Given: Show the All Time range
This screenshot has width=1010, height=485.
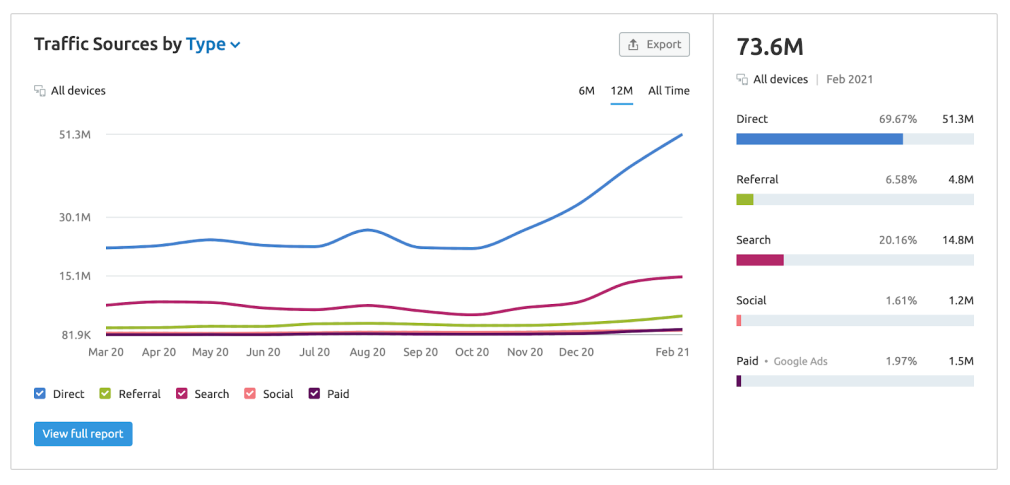Looking at the screenshot, I should tap(668, 91).
